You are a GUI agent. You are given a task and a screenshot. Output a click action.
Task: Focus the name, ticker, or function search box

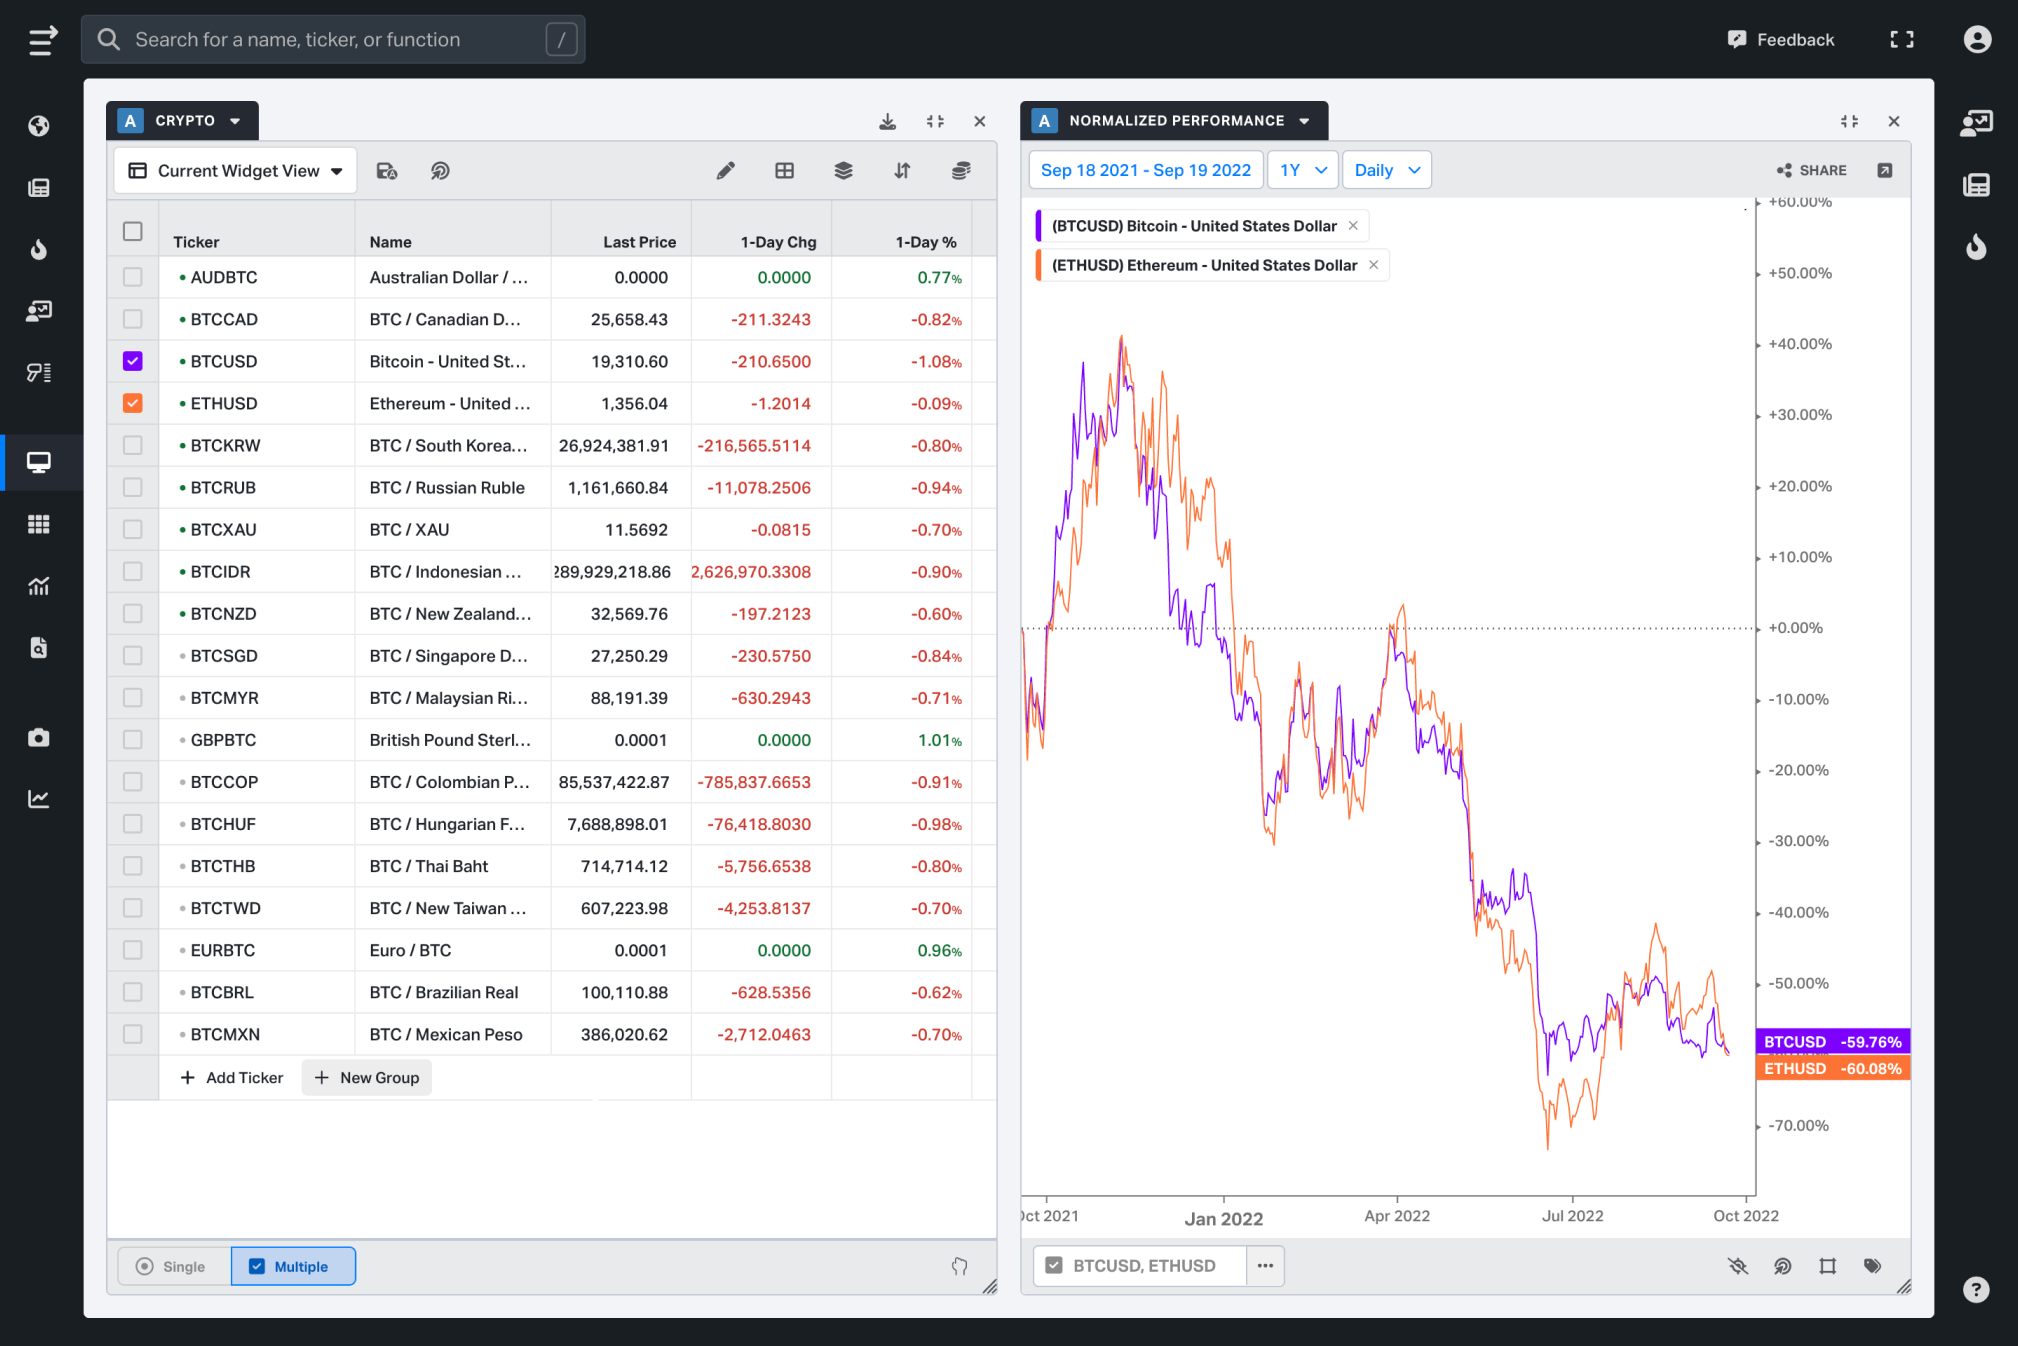[x=333, y=40]
